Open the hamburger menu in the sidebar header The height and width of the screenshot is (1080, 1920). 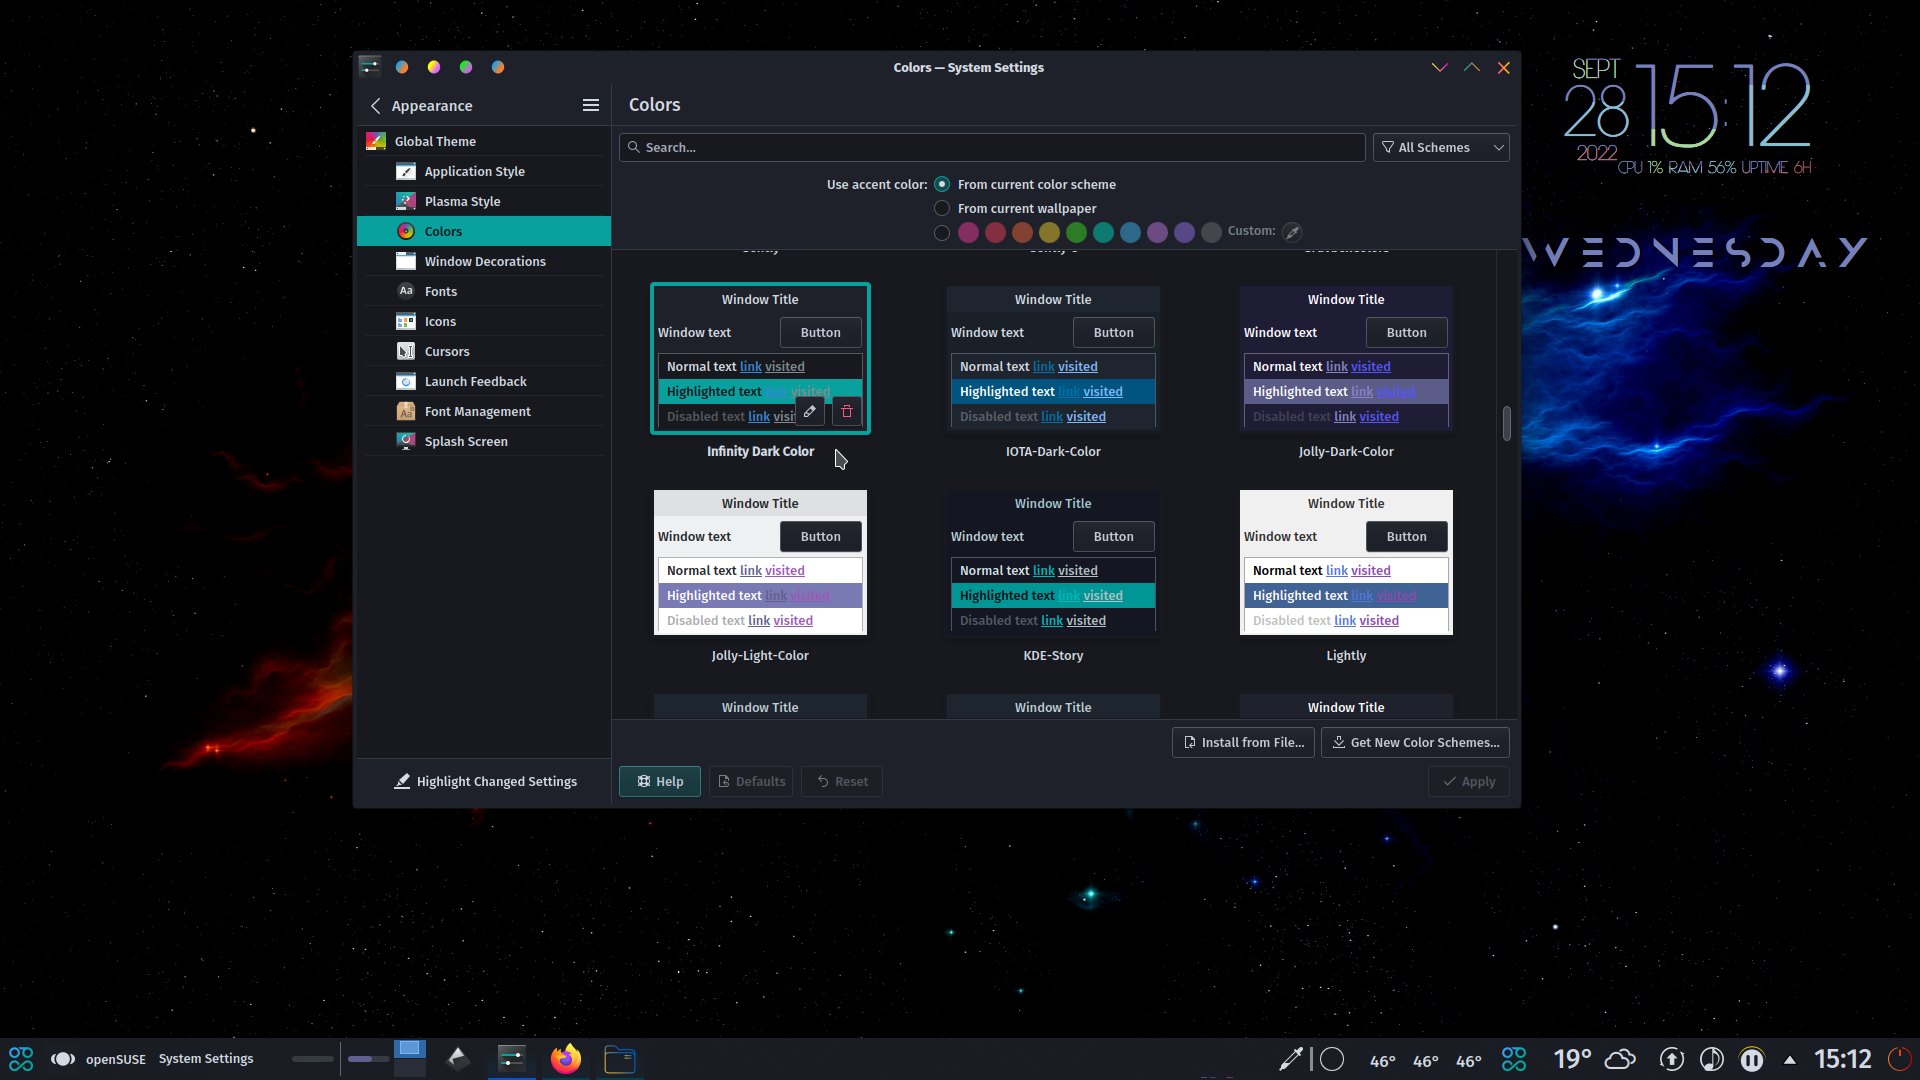(590, 105)
